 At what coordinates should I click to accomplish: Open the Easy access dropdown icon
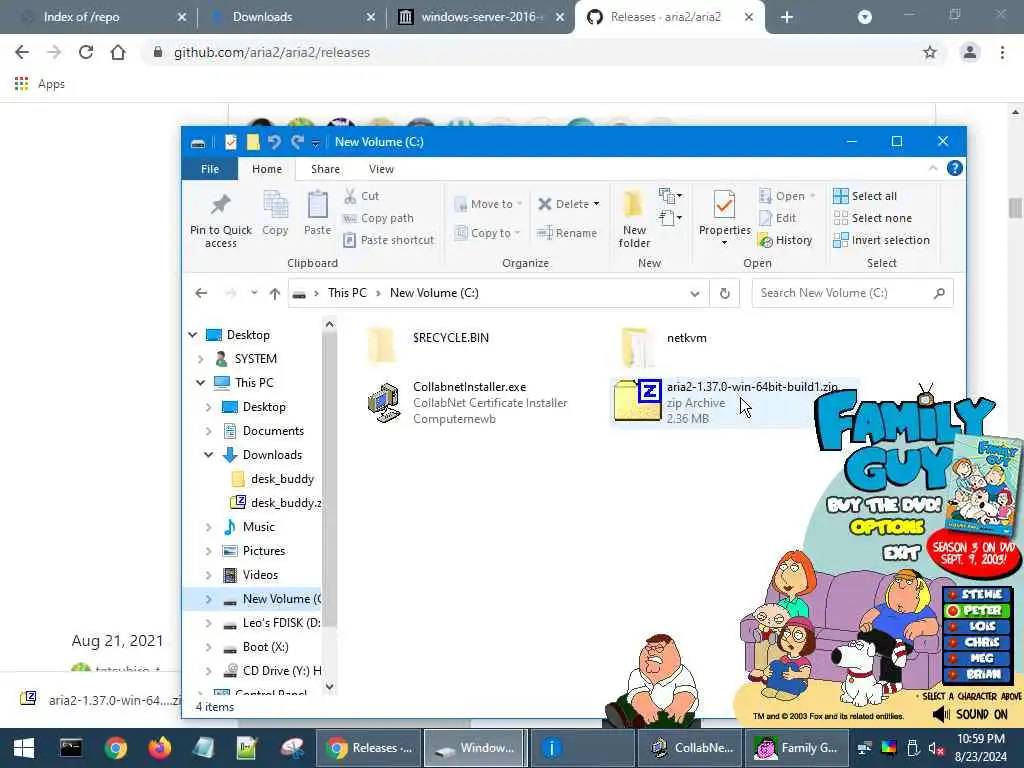pos(670,217)
